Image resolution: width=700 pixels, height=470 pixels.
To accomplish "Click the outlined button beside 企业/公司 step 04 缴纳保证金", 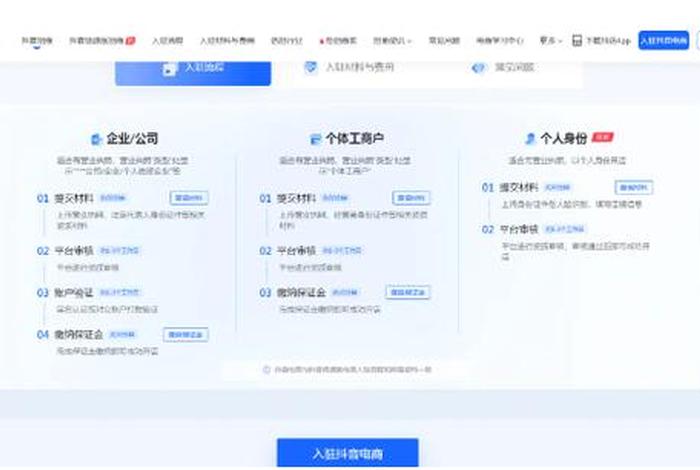I will click(x=186, y=334).
